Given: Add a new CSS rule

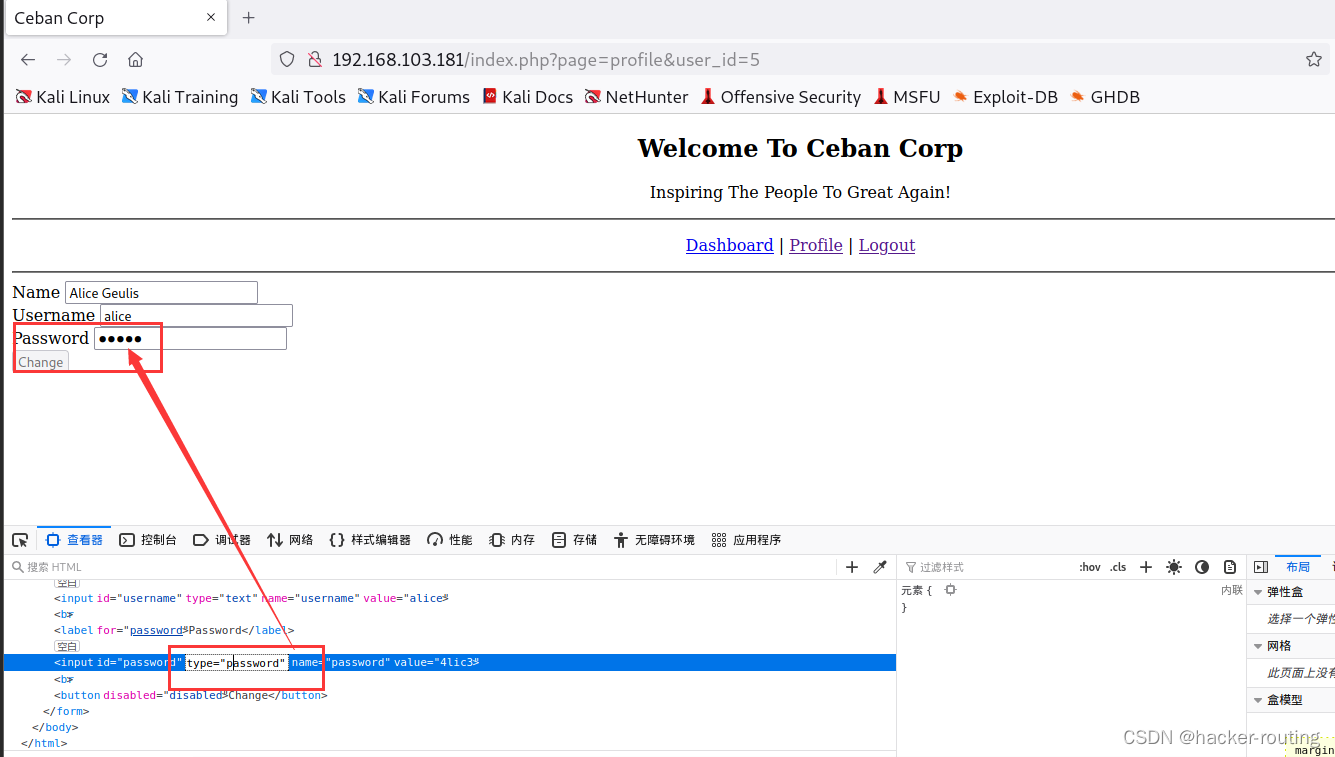Looking at the screenshot, I should [1146, 567].
